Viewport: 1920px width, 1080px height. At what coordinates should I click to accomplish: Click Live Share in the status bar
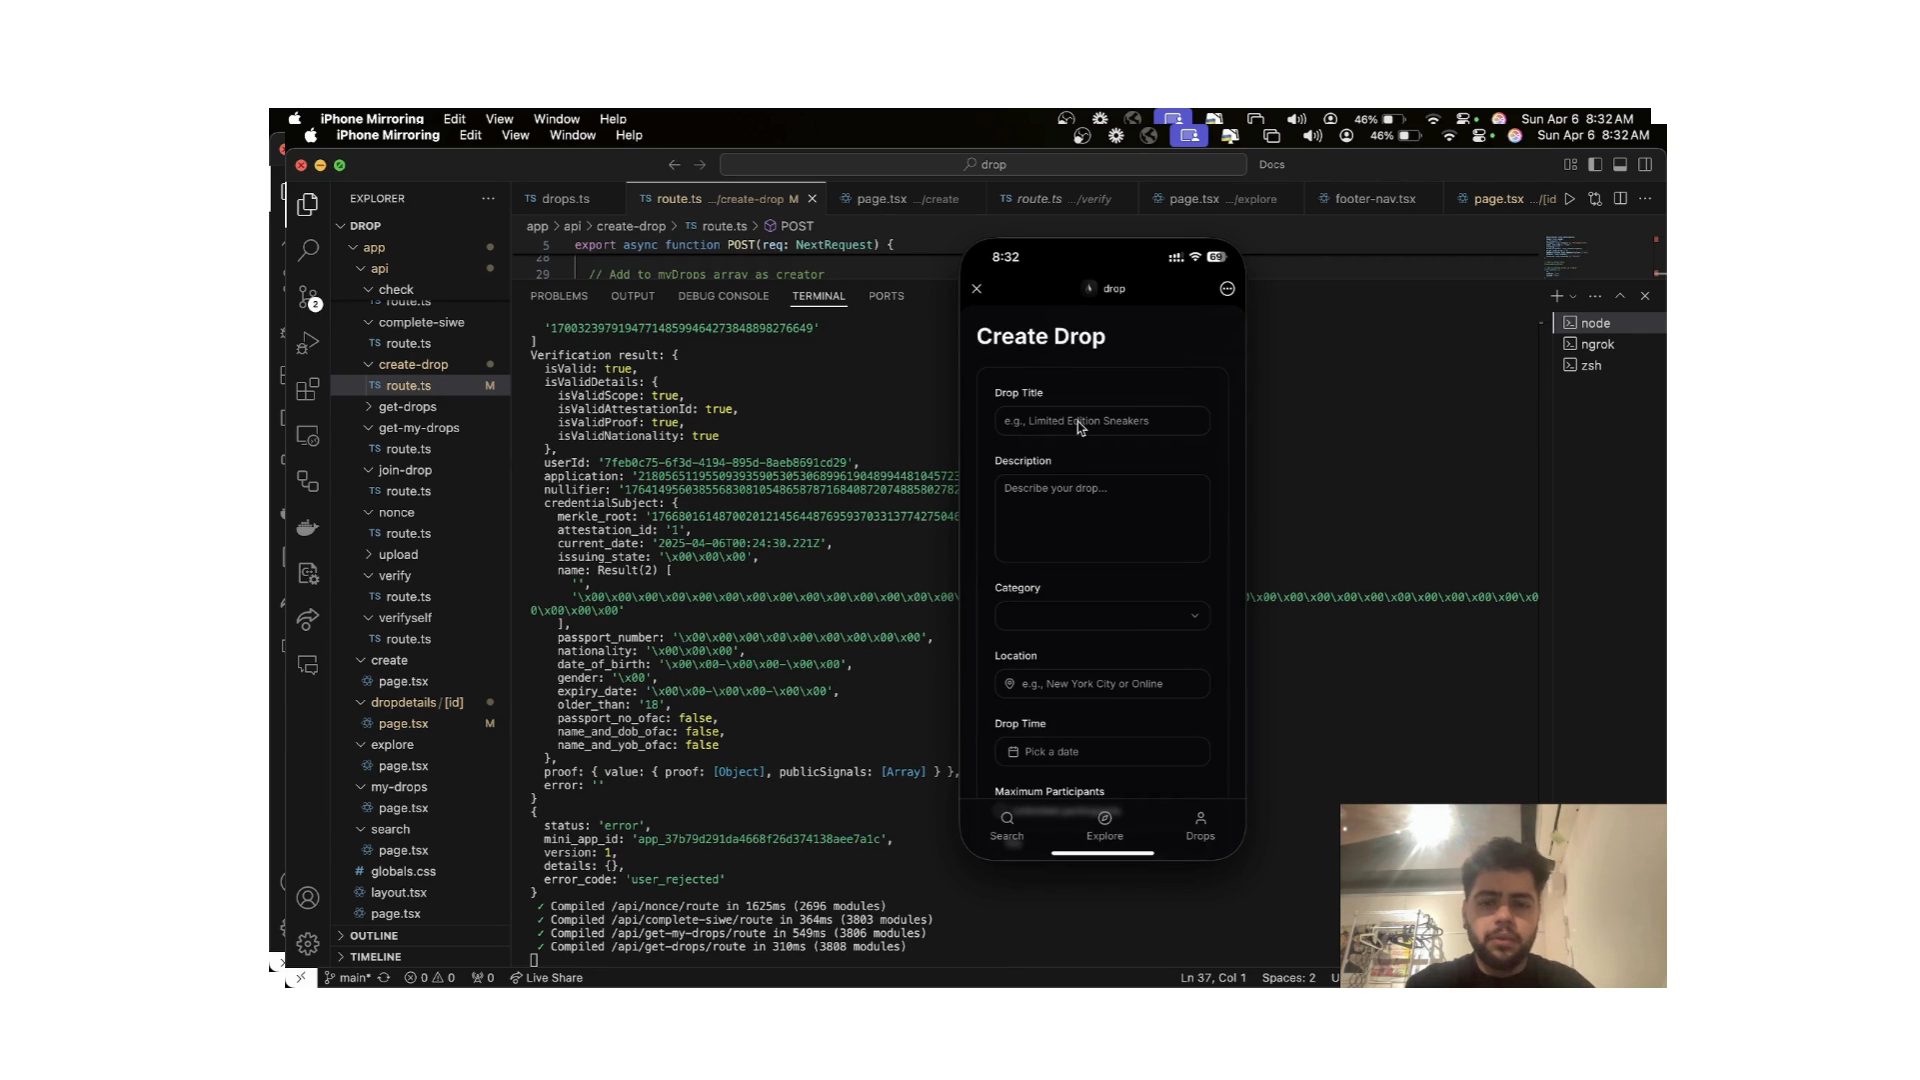pyautogui.click(x=547, y=978)
